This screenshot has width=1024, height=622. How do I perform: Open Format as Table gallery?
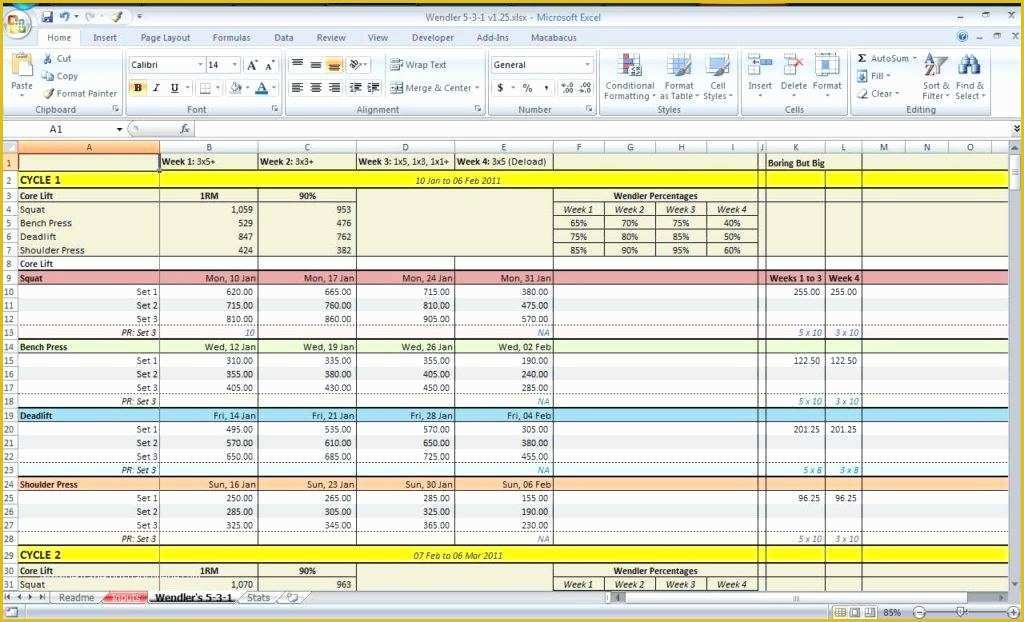tap(679, 77)
